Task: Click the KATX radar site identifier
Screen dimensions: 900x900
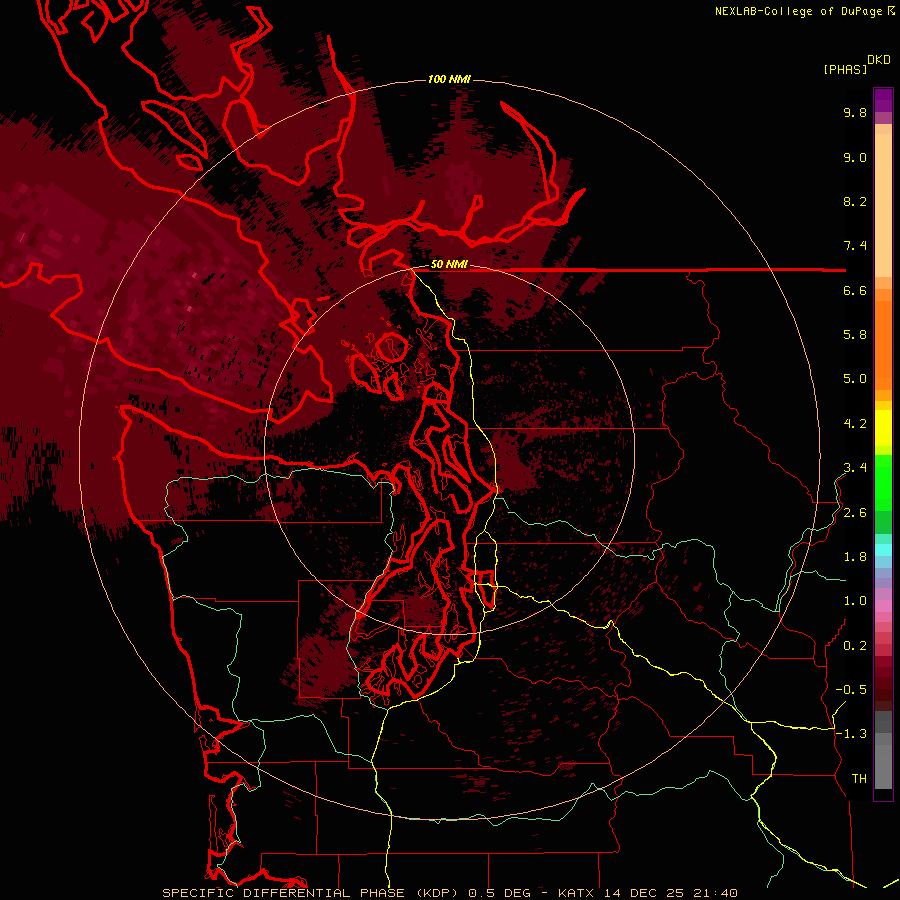Action: pos(577,893)
